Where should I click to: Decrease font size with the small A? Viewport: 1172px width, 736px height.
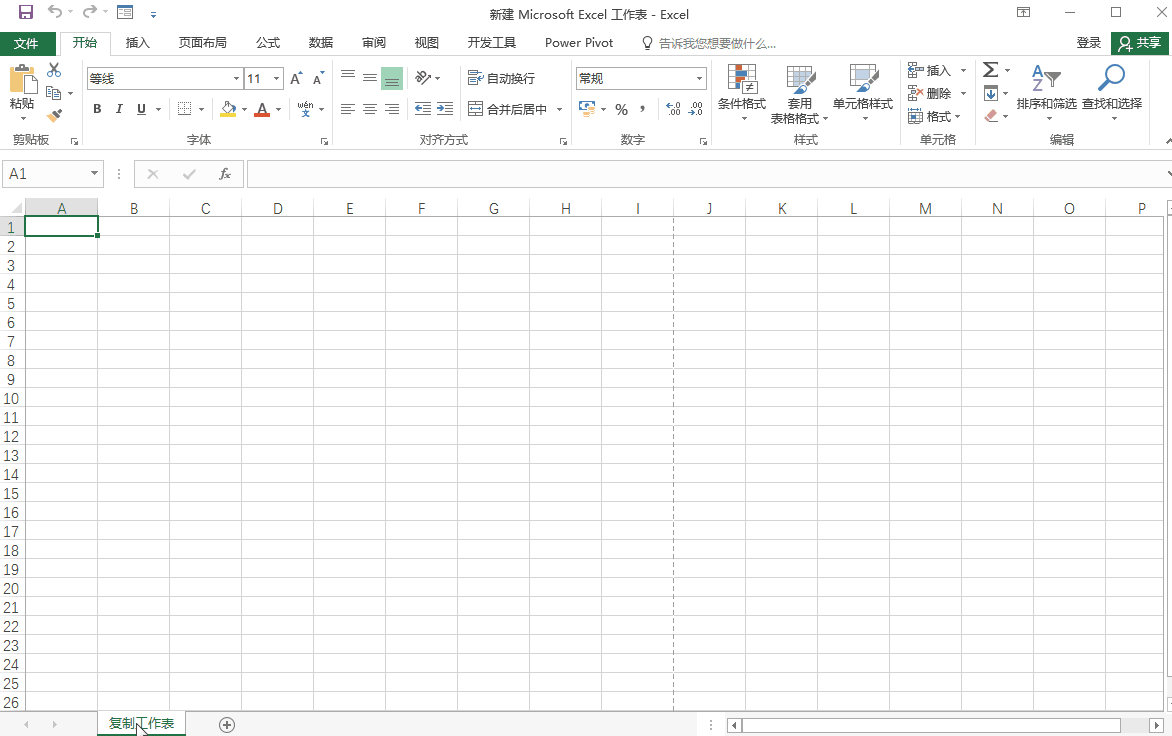click(318, 78)
